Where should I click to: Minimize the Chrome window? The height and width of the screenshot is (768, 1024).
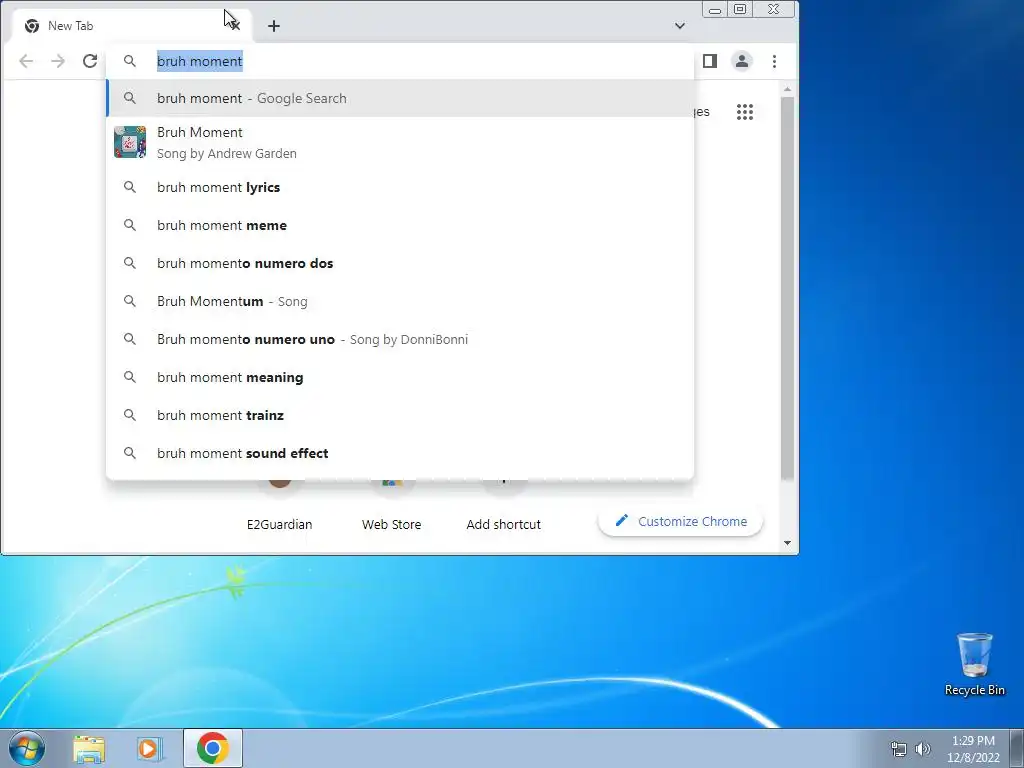(x=715, y=10)
